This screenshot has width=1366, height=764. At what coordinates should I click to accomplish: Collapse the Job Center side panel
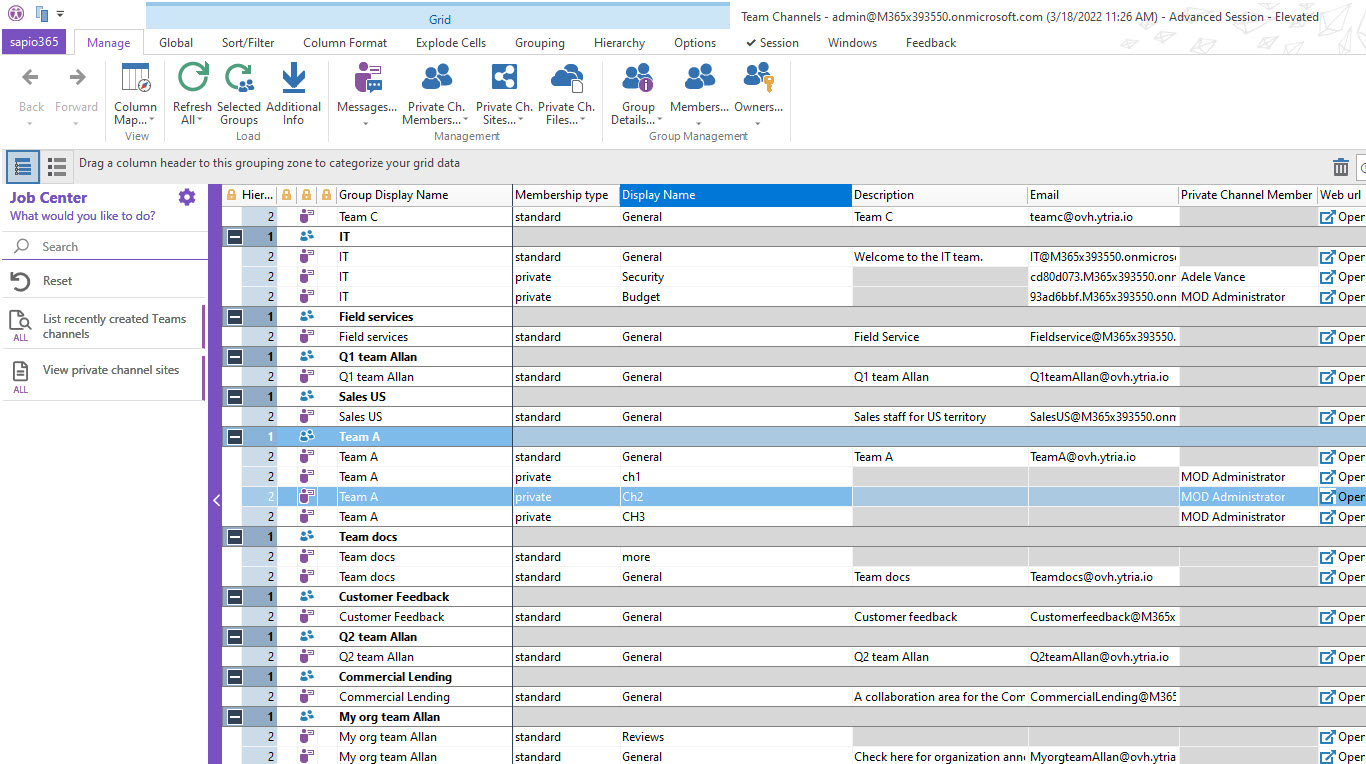pos(216,501)
